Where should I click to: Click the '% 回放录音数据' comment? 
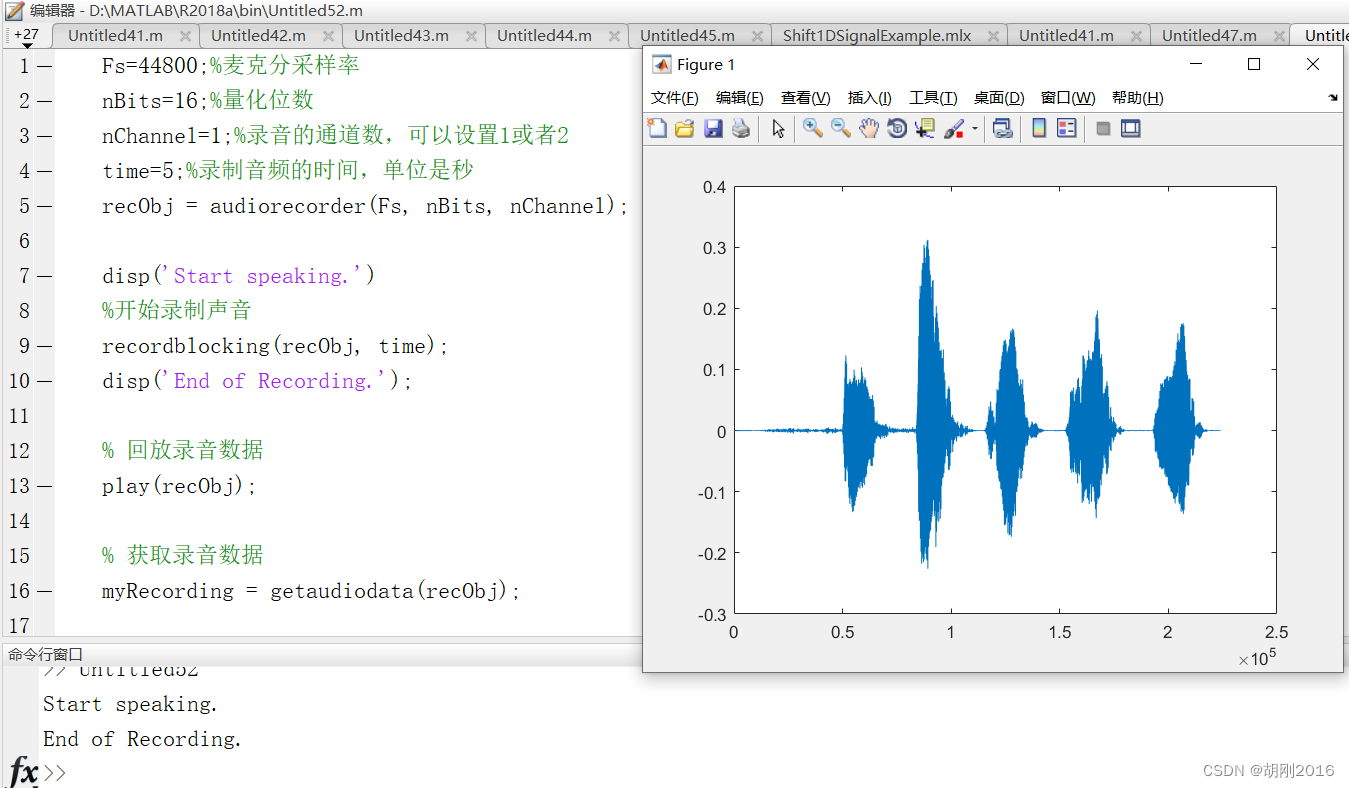coord(183,451)
